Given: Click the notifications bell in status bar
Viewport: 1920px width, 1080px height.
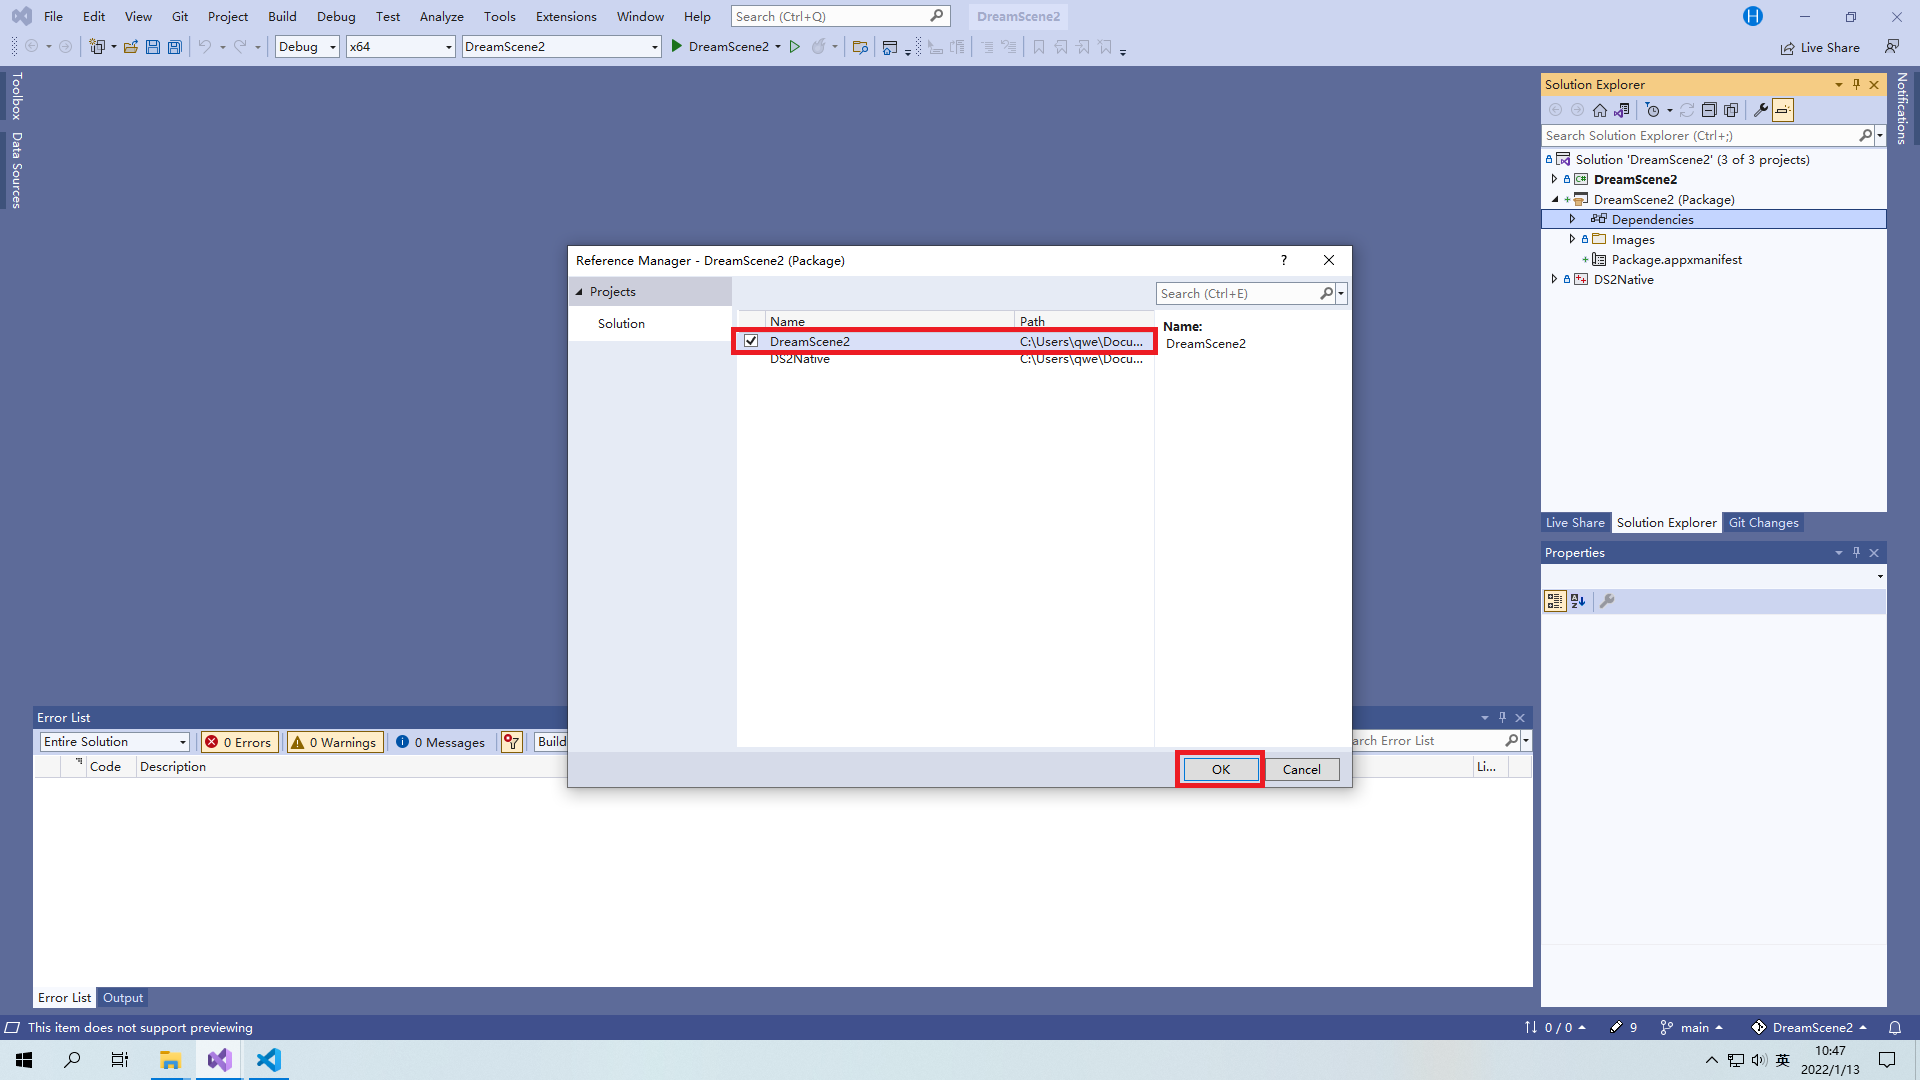Looking at the screenshot, I should [1895, 1028].
